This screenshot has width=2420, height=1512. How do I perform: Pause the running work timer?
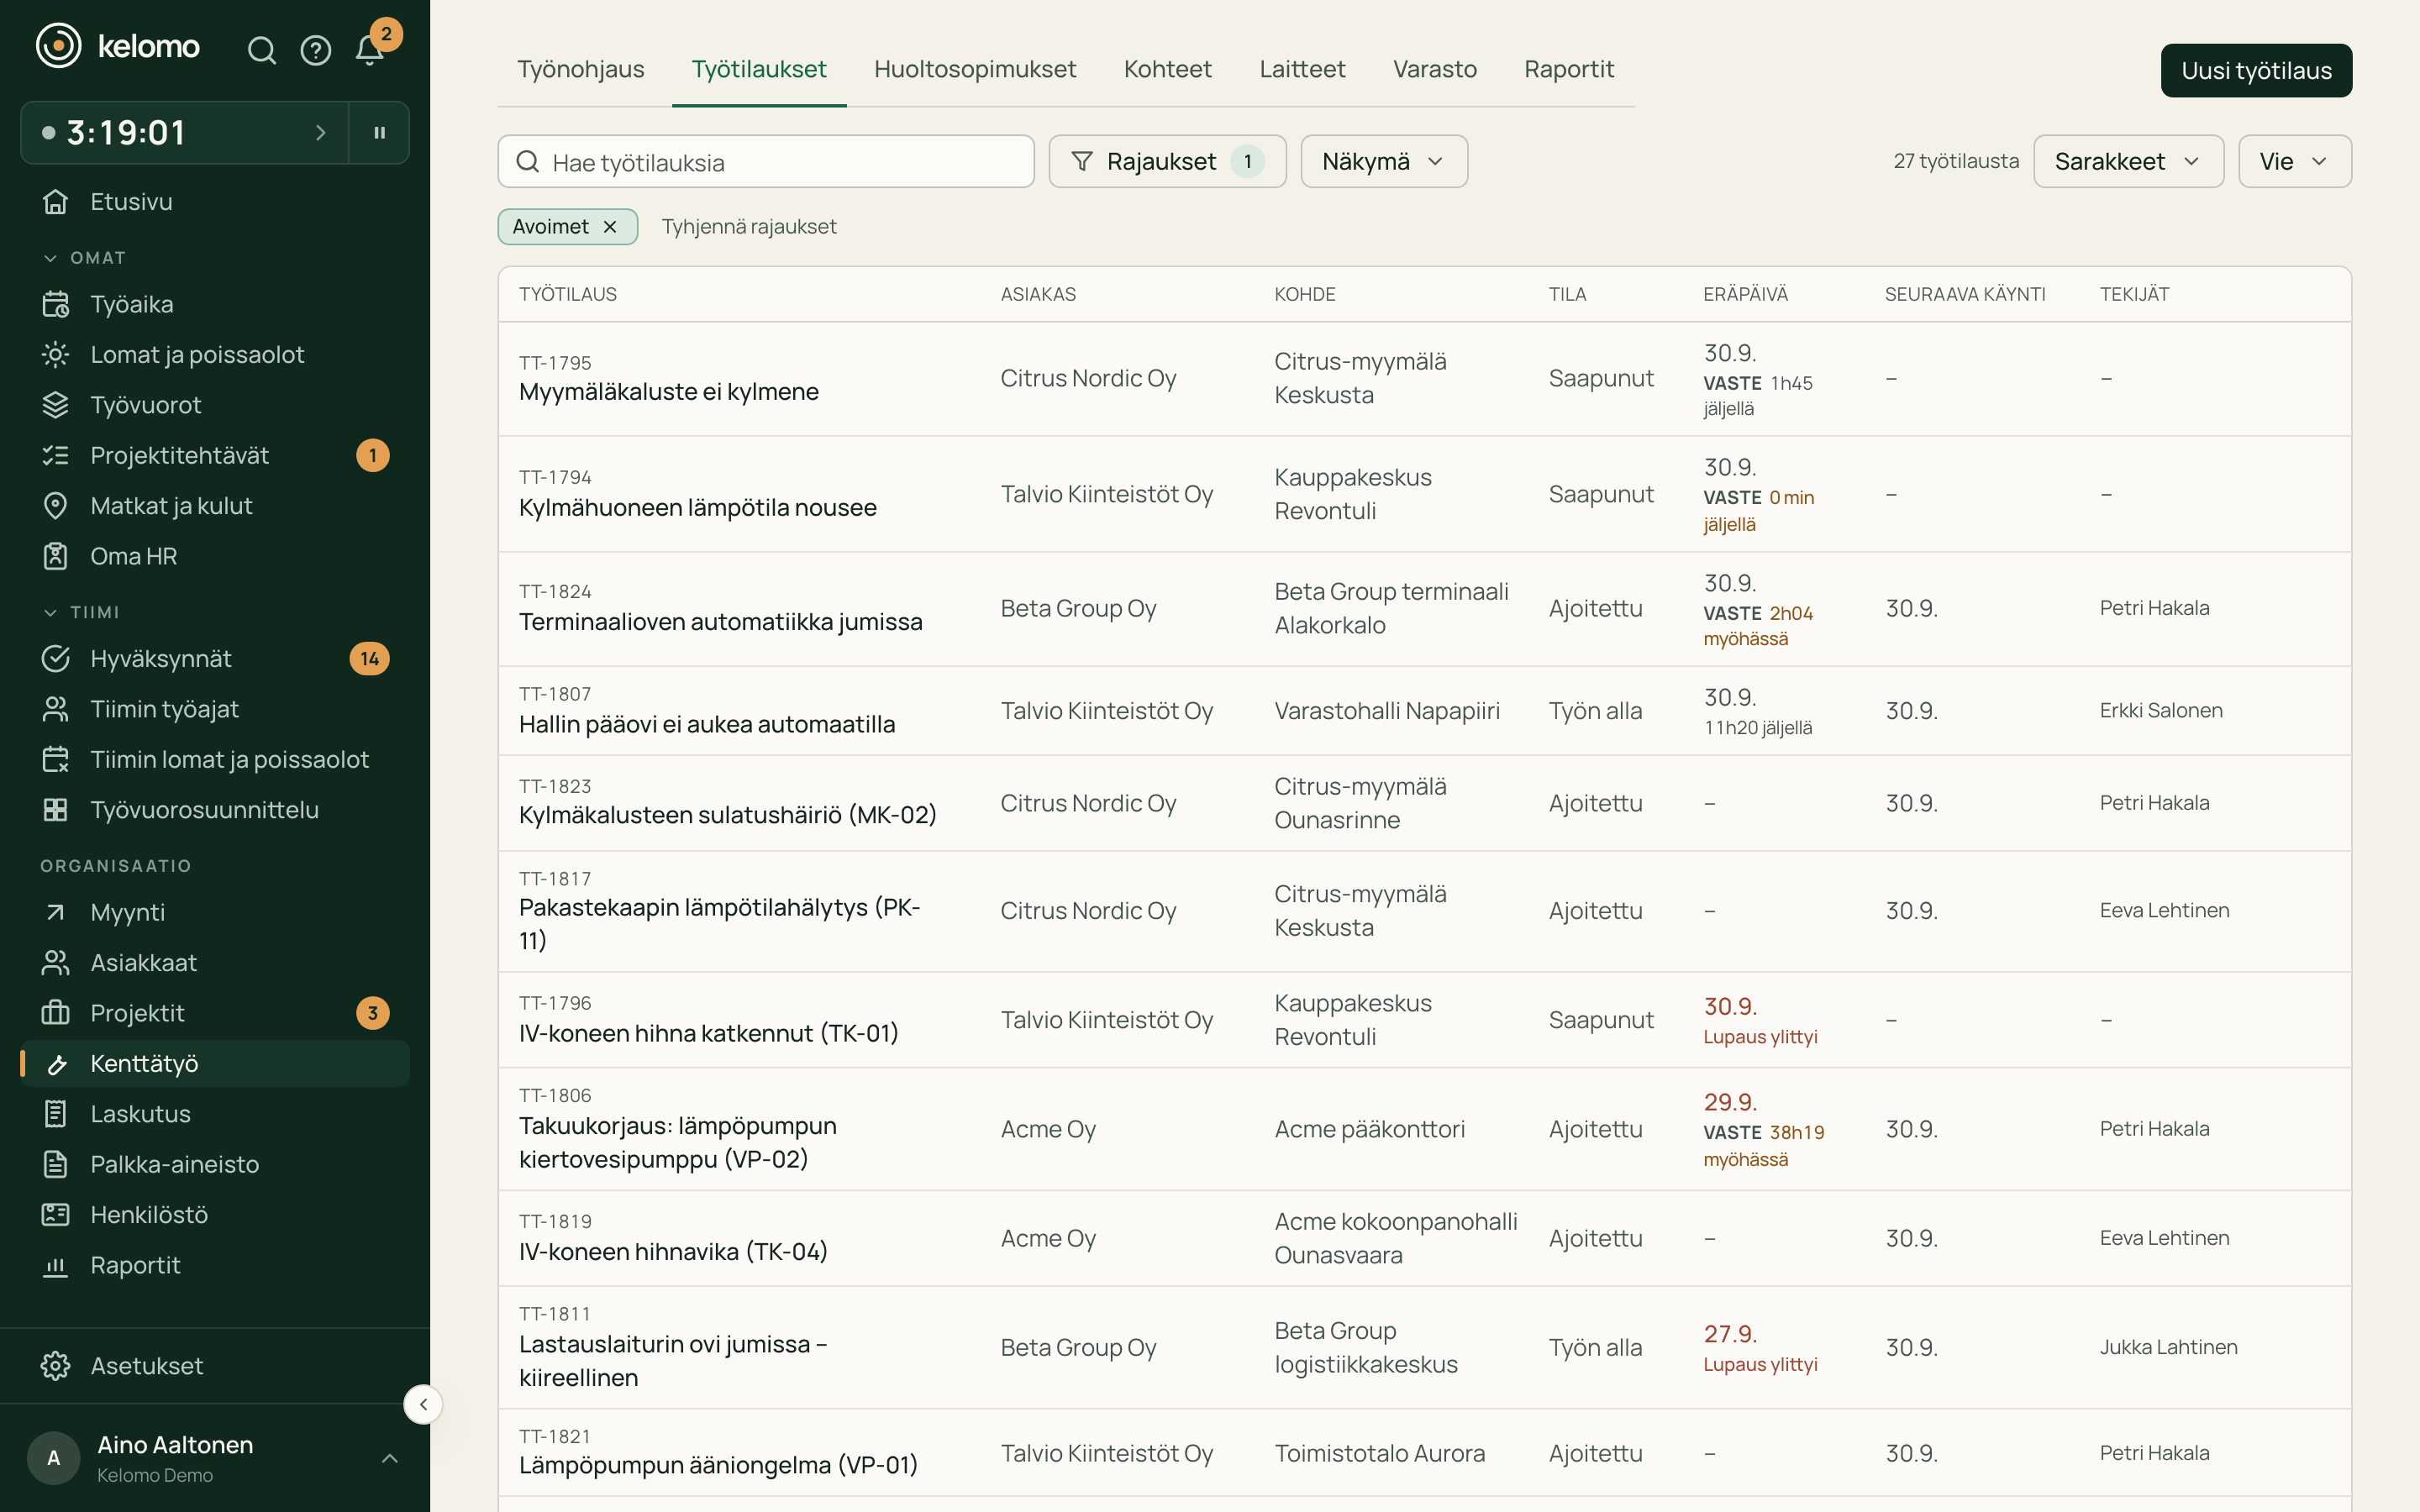[x=379, y=132]
